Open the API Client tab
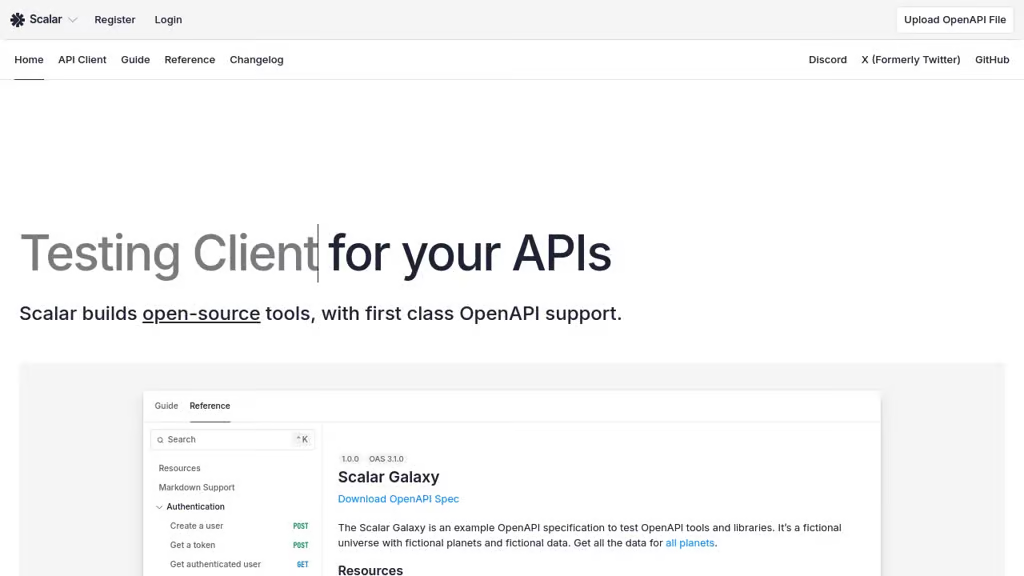The image size is (1024, 576). tap(82, 59)
